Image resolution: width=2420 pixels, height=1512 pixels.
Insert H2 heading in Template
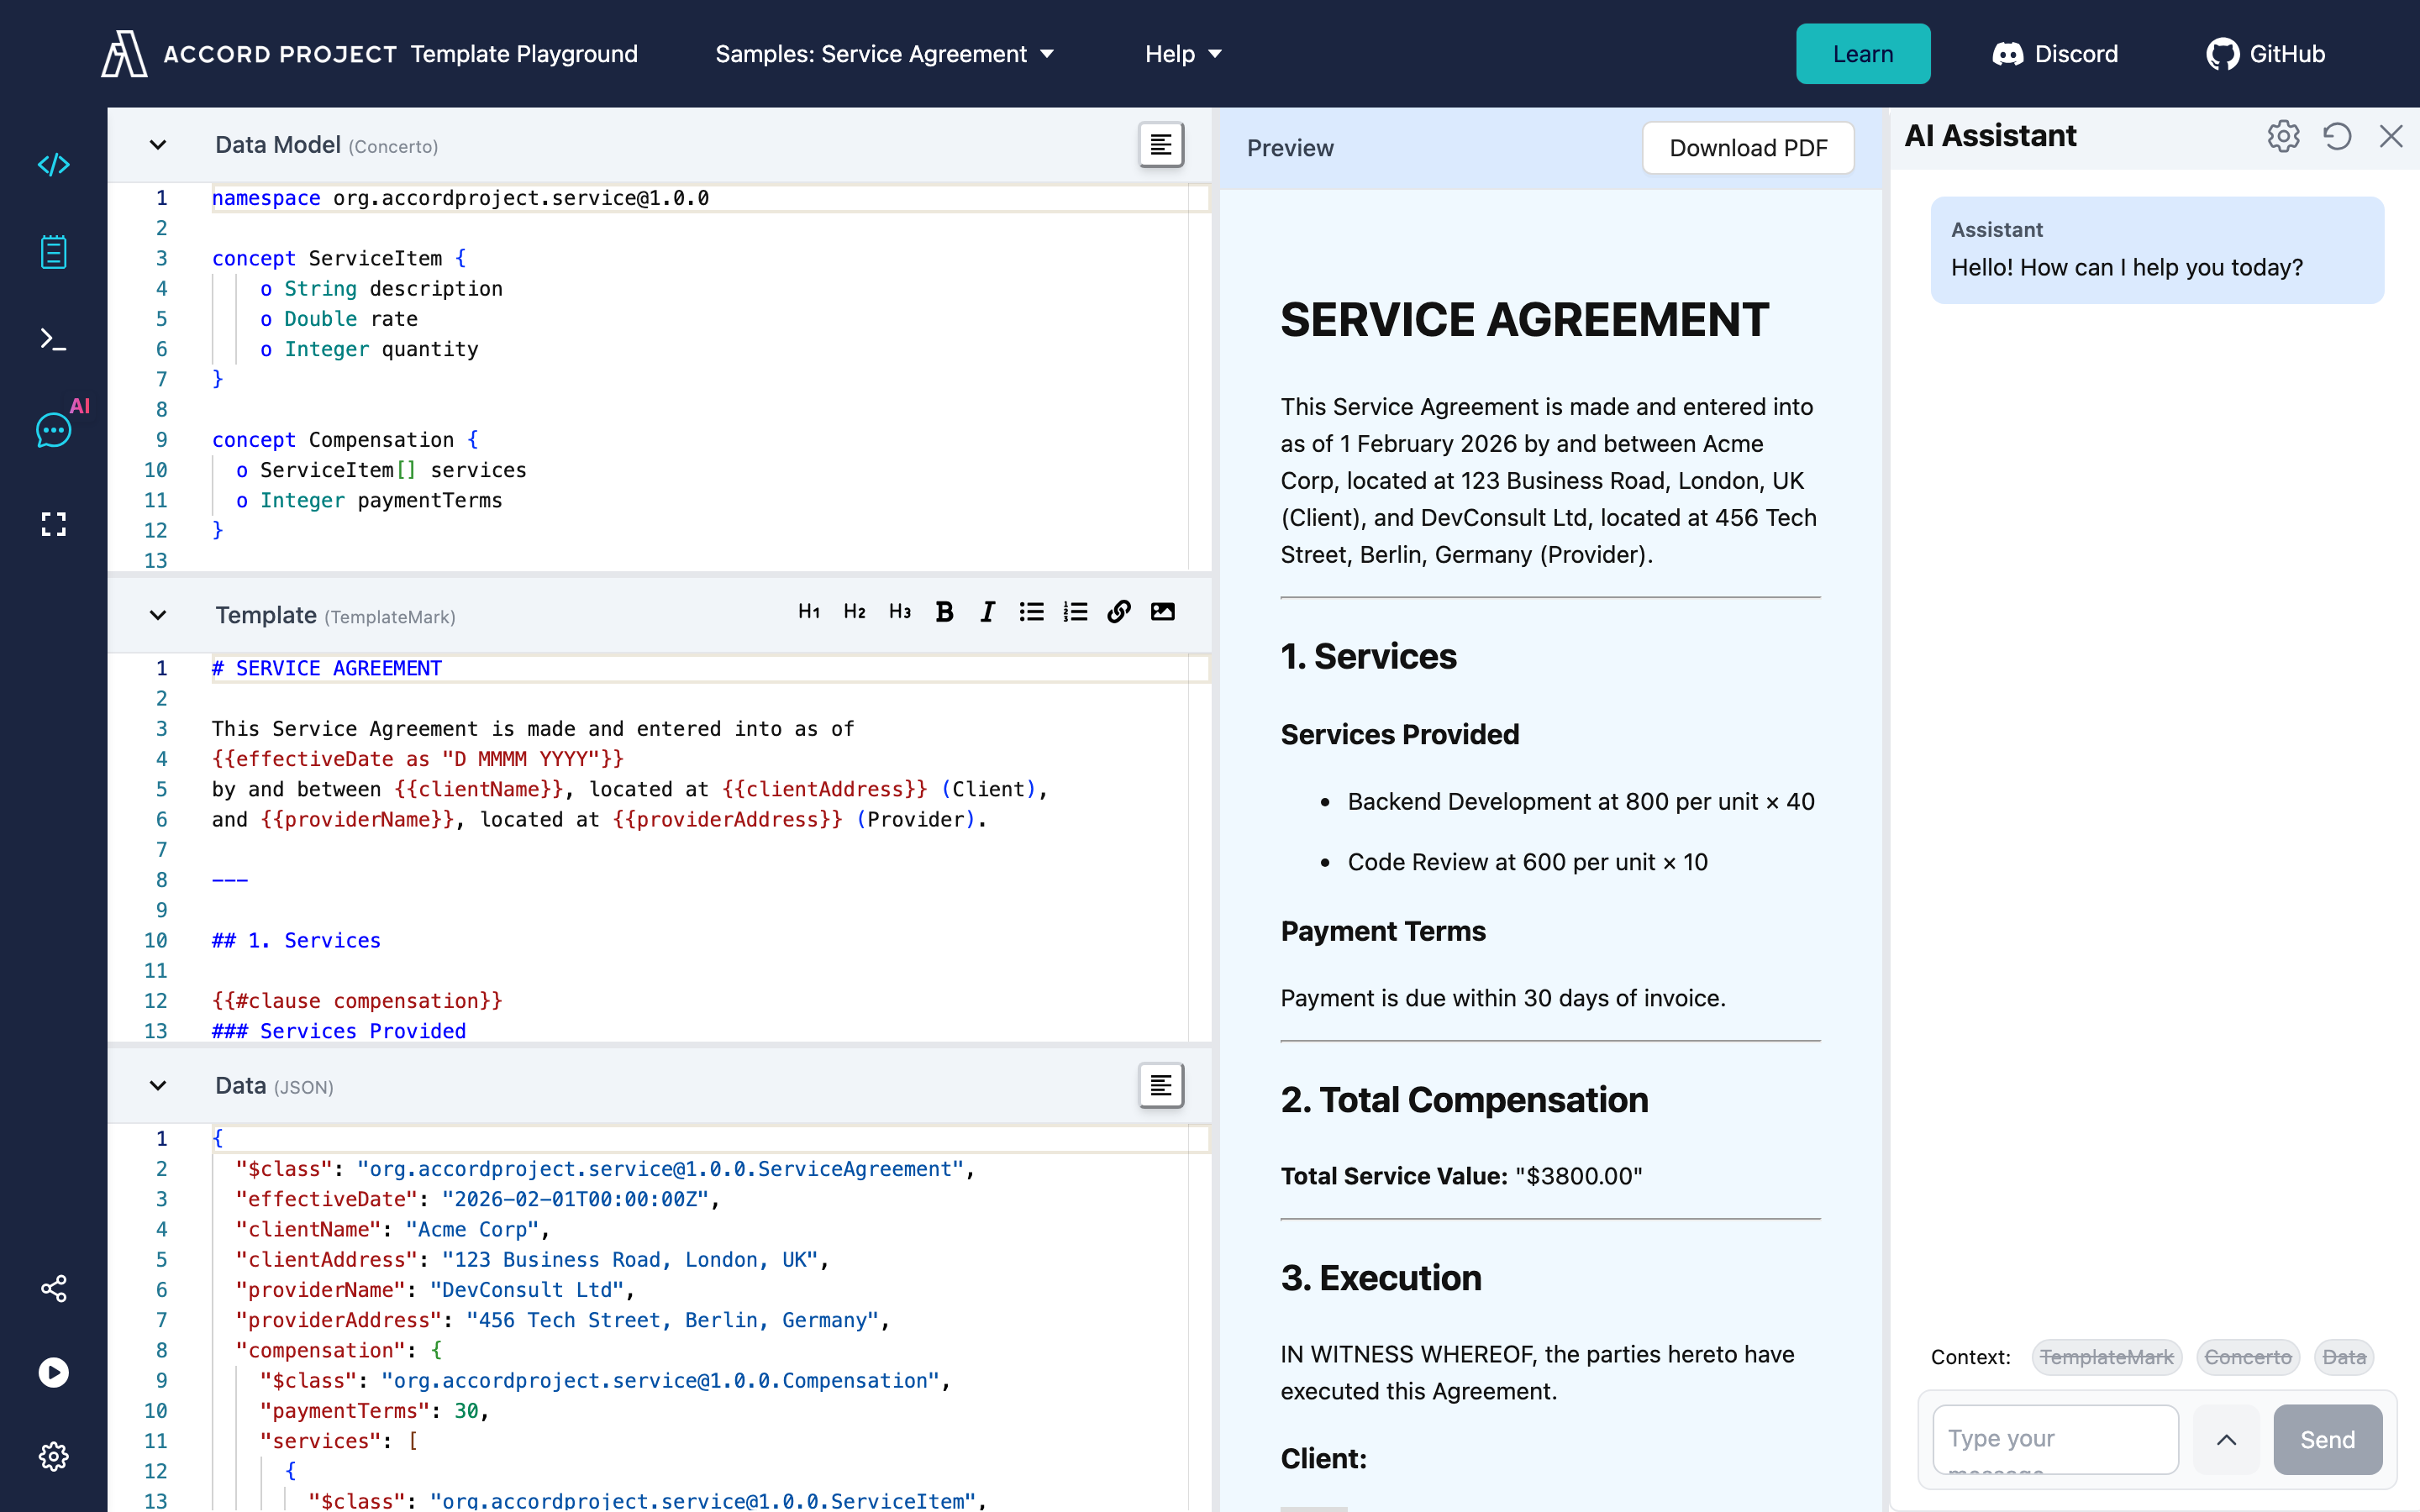[854, 612]
